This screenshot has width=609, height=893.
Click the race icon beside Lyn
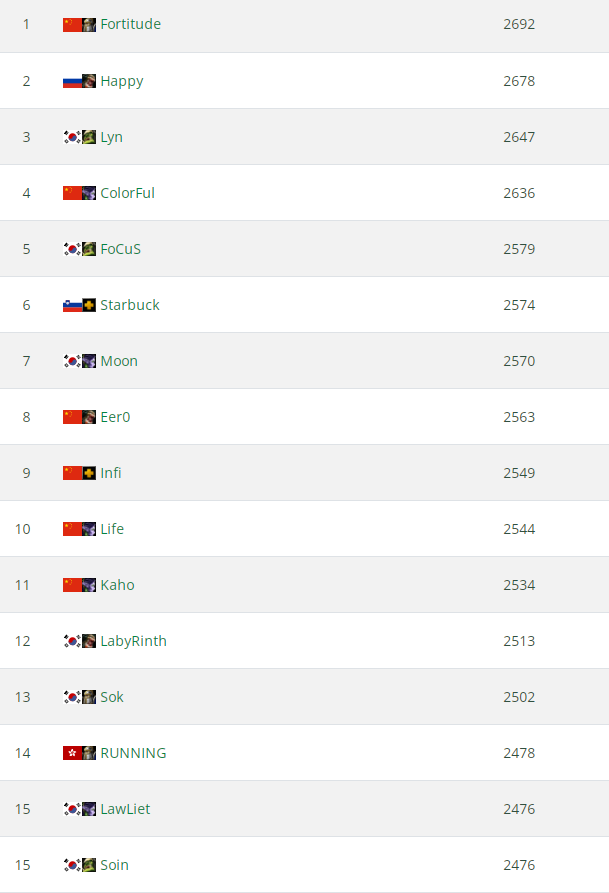pyautogui.click(x=89, y=137)
